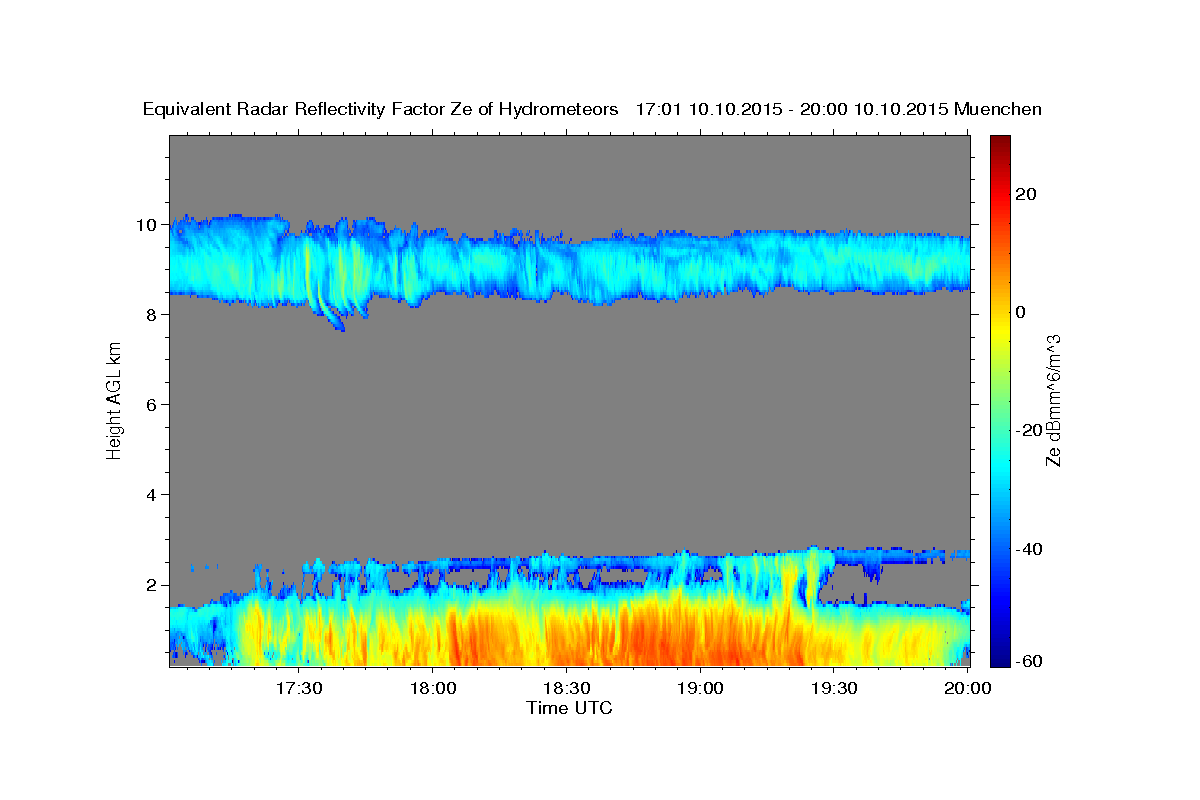Click the 'Height AGL km' axis label
The width and height of the screenshot is (1200, 800).
coord(115,402)
